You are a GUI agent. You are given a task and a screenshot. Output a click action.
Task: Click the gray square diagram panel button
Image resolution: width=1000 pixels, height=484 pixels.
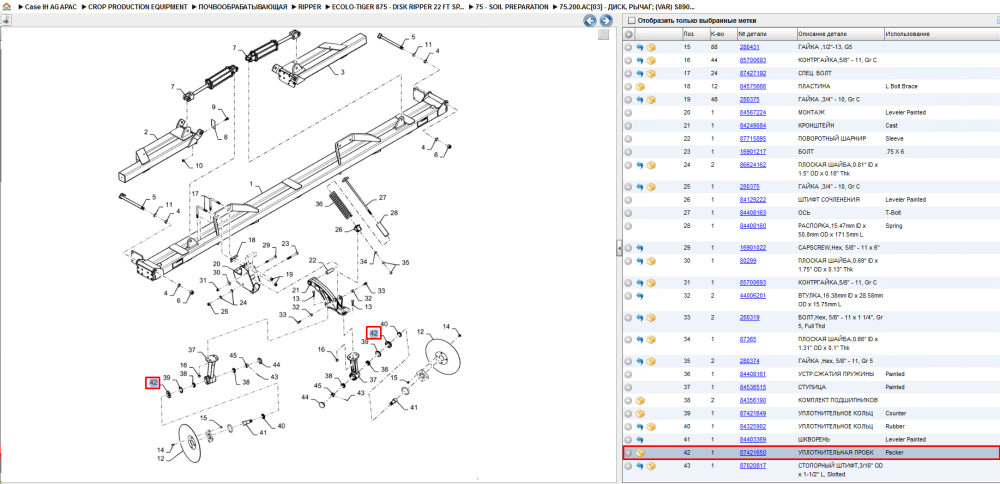603,34
